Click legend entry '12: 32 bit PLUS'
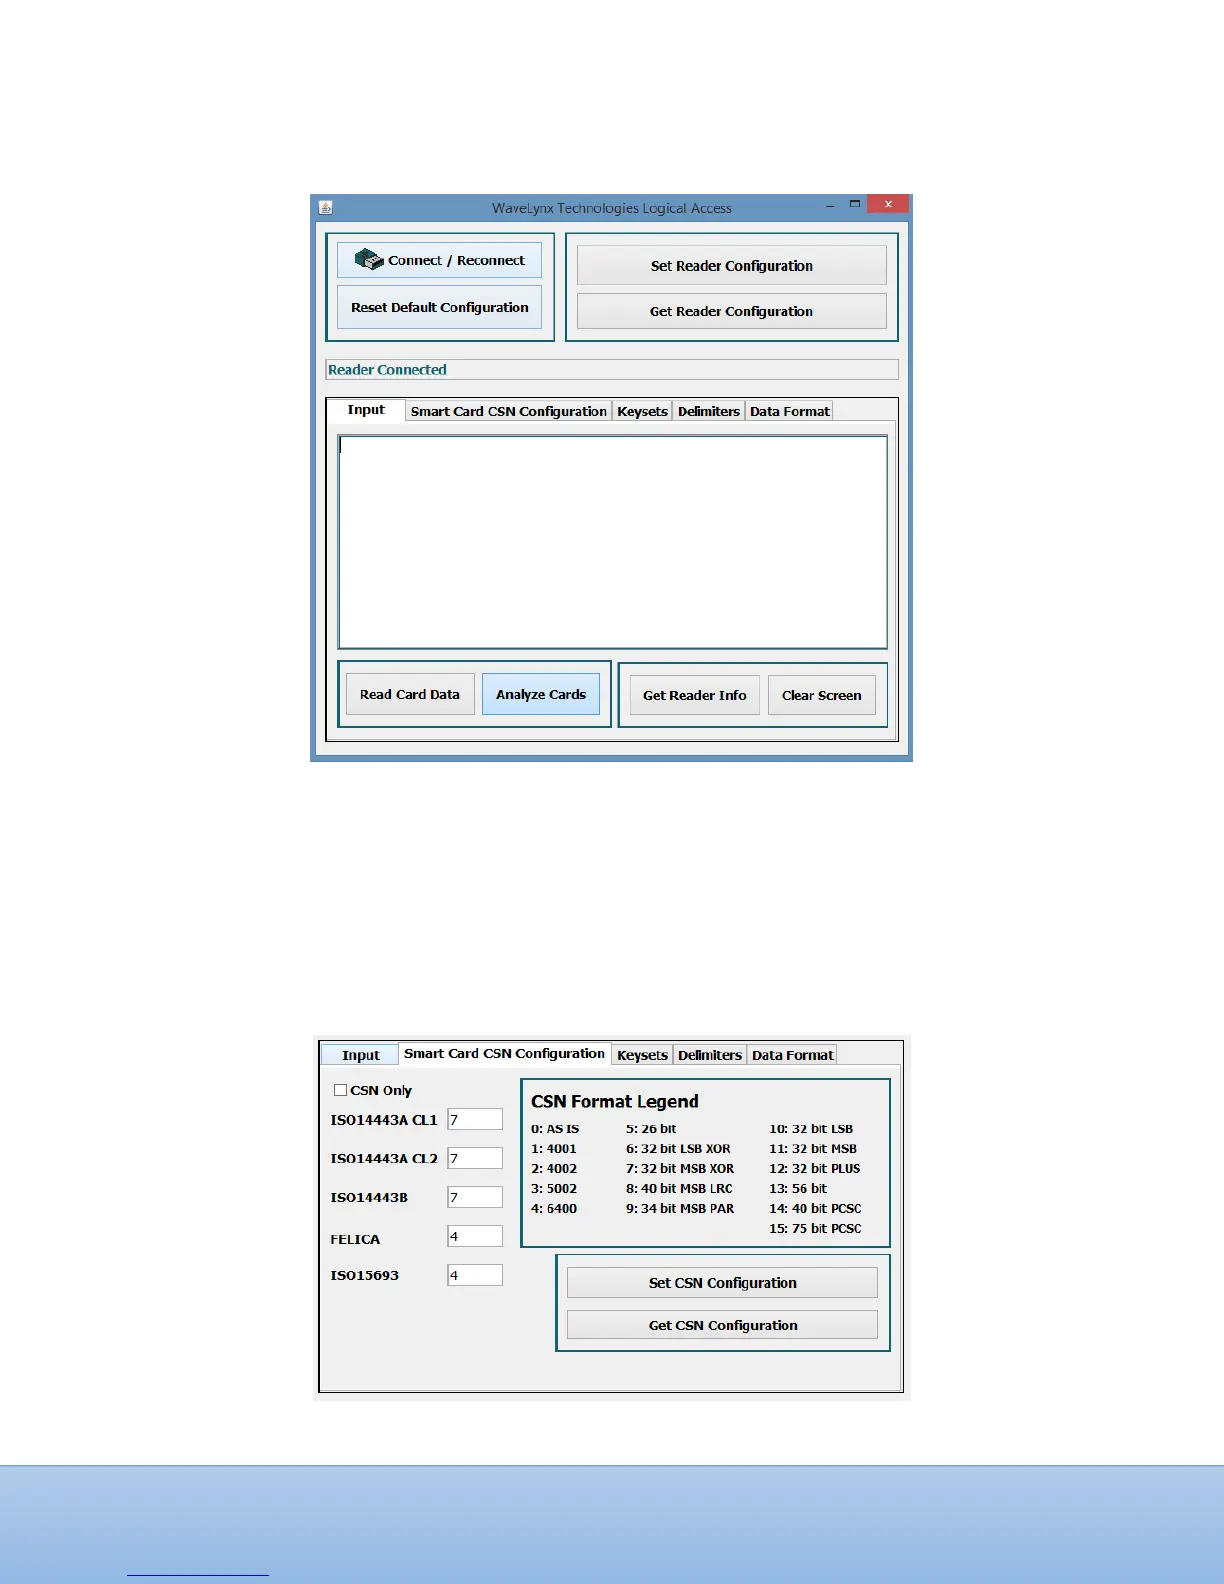Screen dimensions: 1224x1584 (815, 1168)
